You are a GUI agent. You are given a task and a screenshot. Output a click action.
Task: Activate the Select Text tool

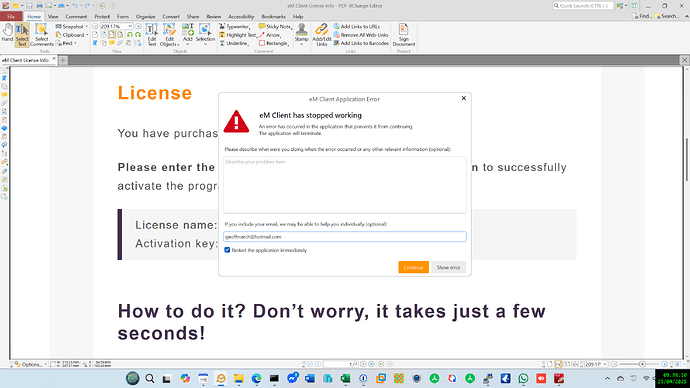point(22,35)
